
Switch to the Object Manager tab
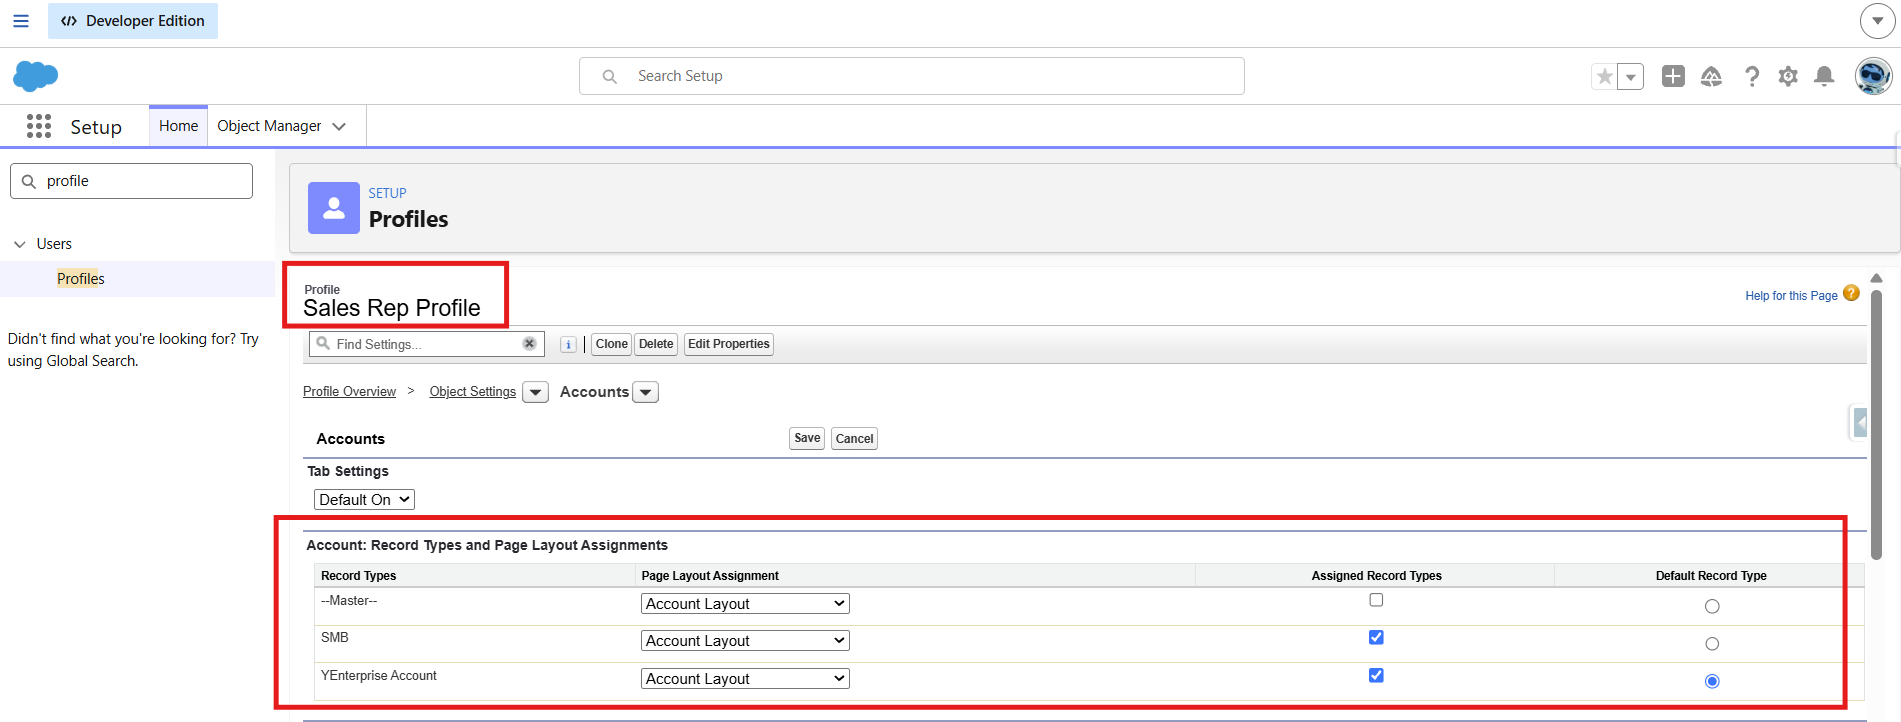tap(269, 126)
